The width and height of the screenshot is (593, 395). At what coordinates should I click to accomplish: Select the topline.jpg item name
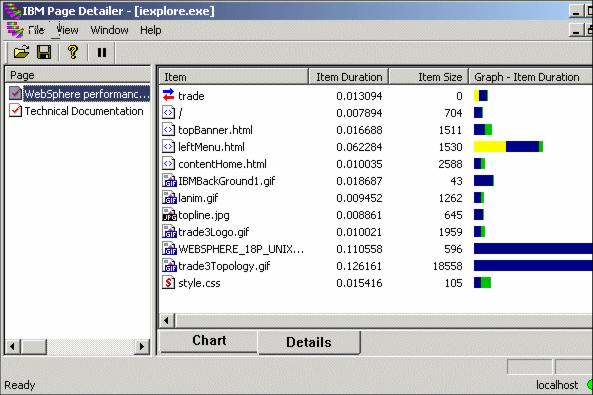pos(203,215)
